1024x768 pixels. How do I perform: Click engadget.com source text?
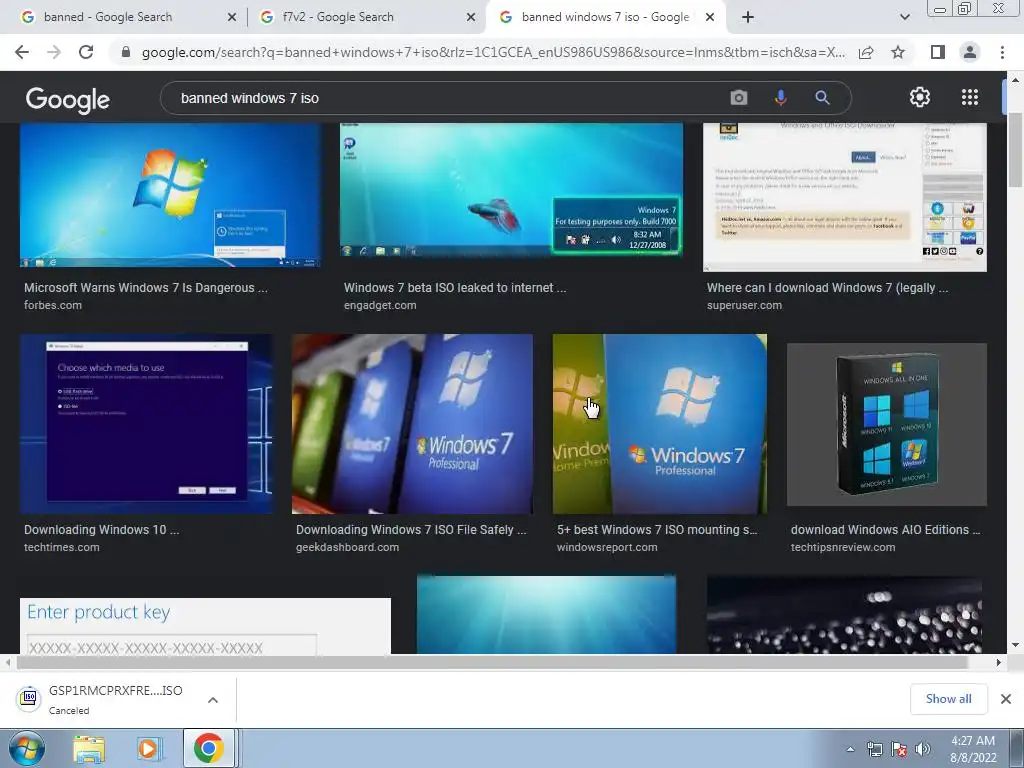point(380,305)
